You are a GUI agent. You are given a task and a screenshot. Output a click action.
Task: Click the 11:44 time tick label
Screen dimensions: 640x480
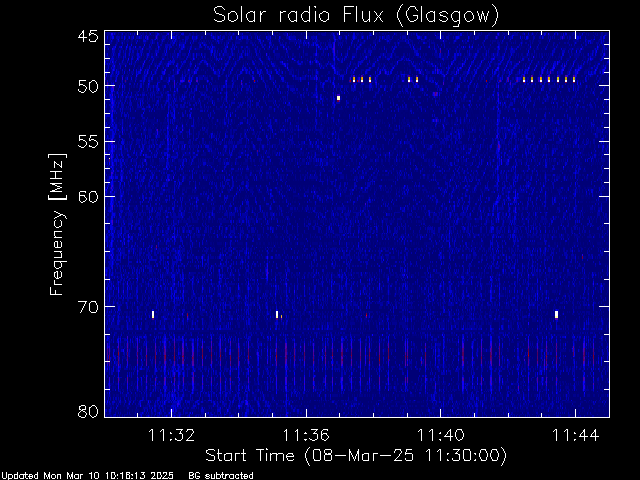[576, 435]
